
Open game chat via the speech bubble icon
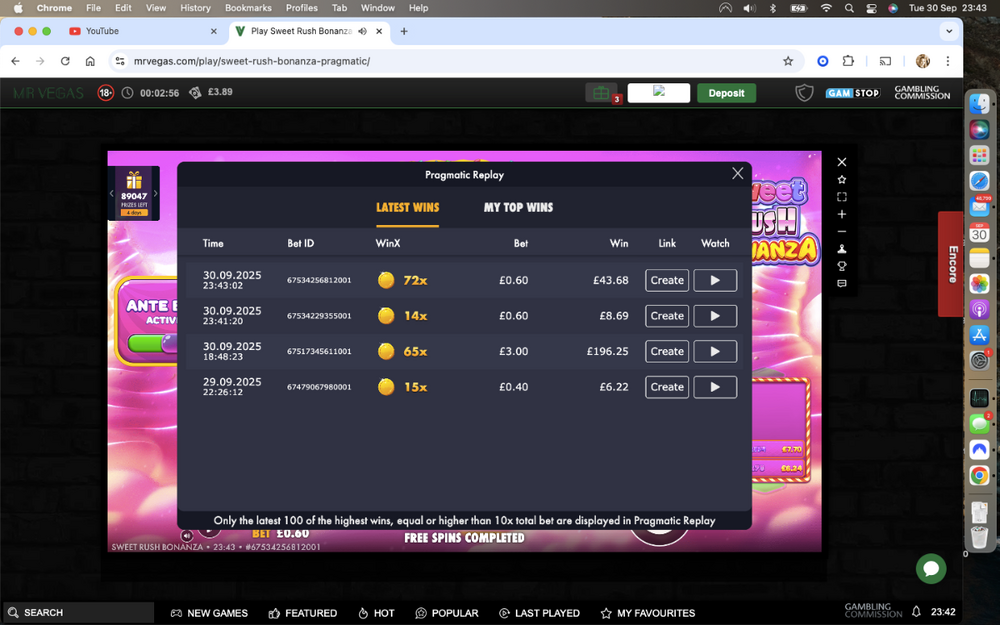(842, 284)
